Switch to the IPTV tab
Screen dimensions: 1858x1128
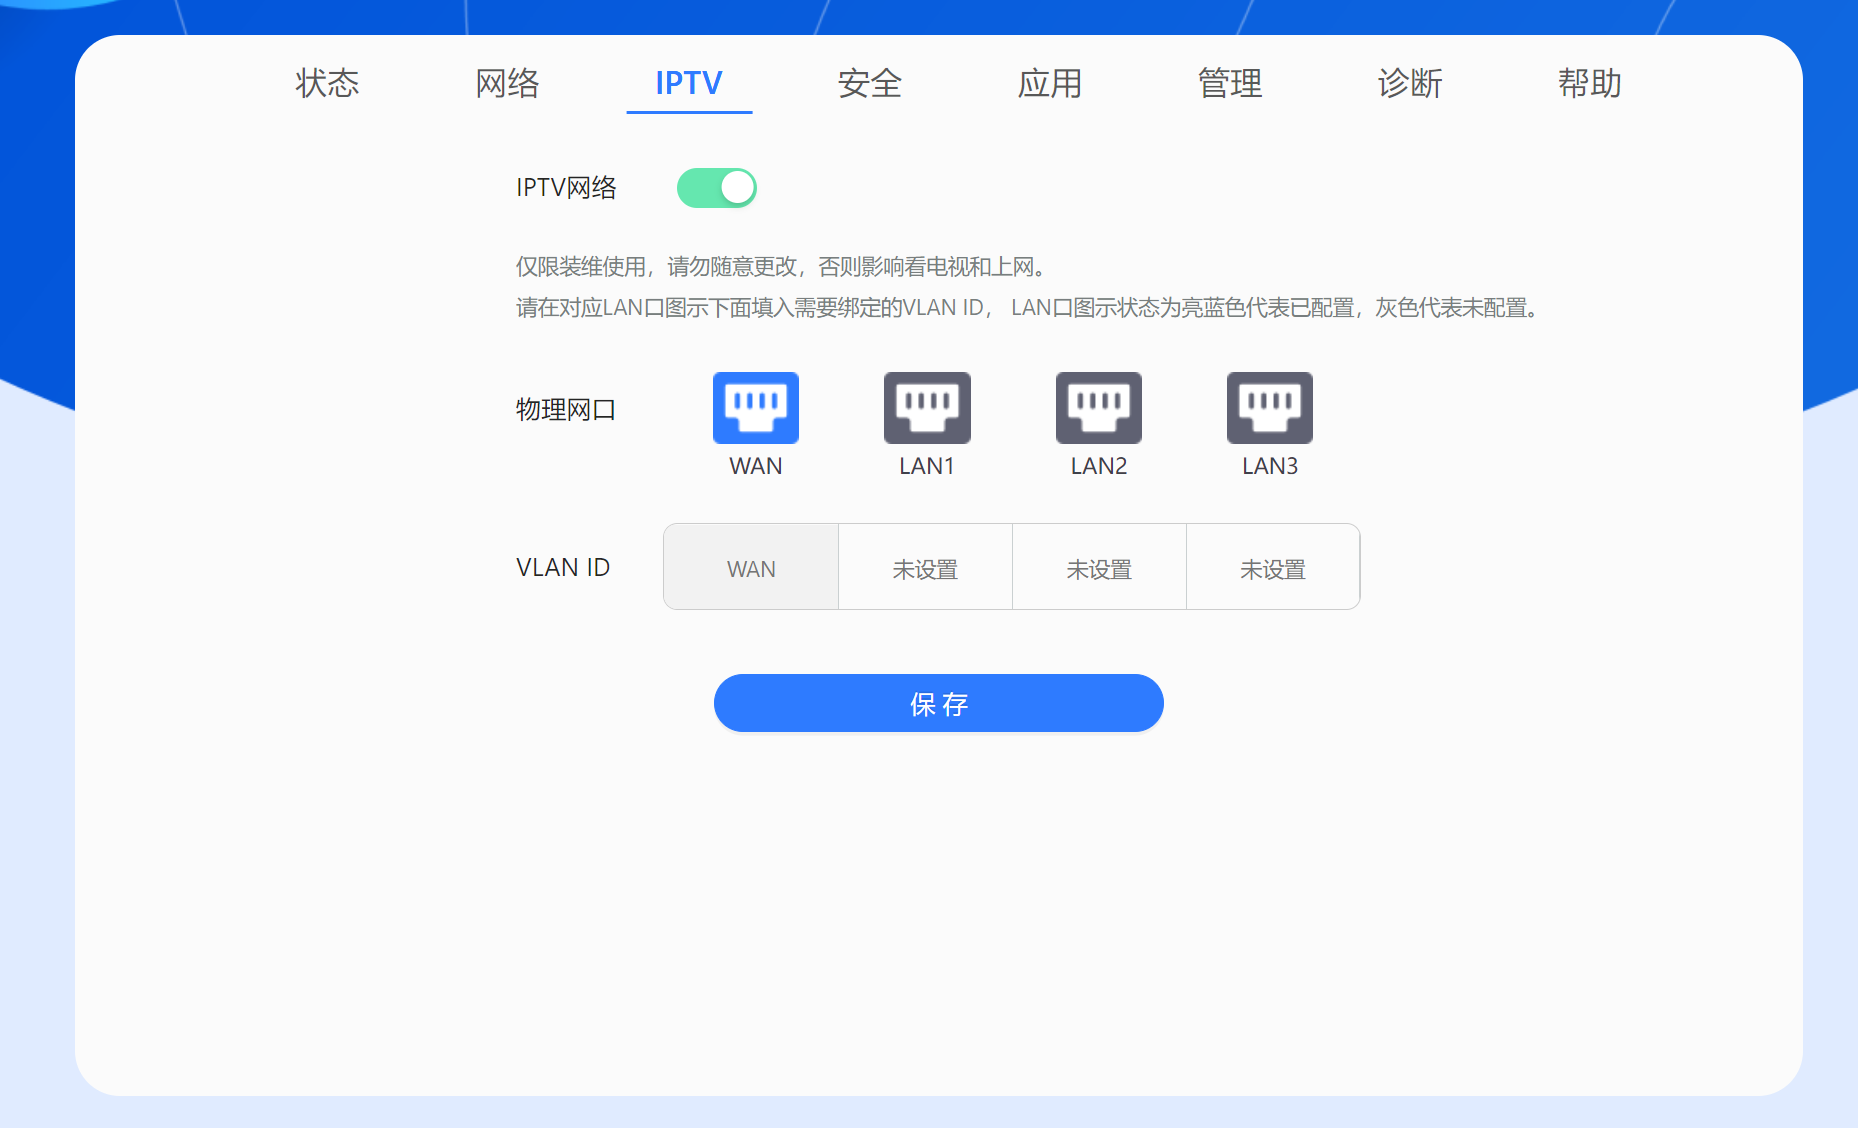[x=689, y=83]
